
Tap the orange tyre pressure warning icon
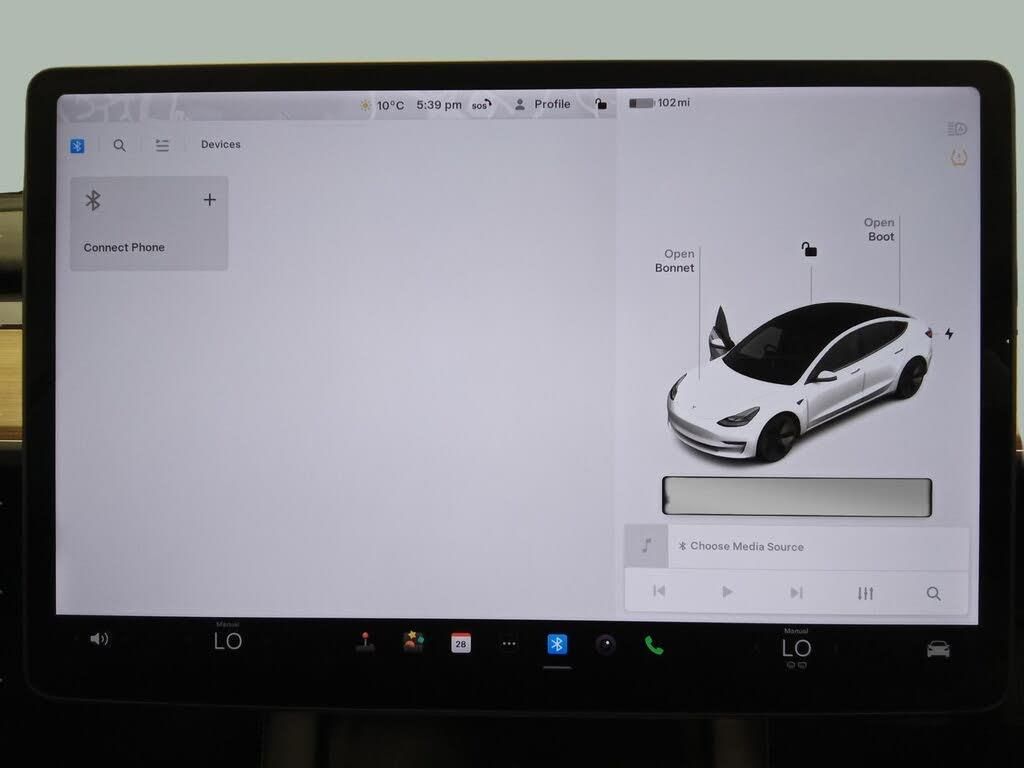click(x=959, y=157)
